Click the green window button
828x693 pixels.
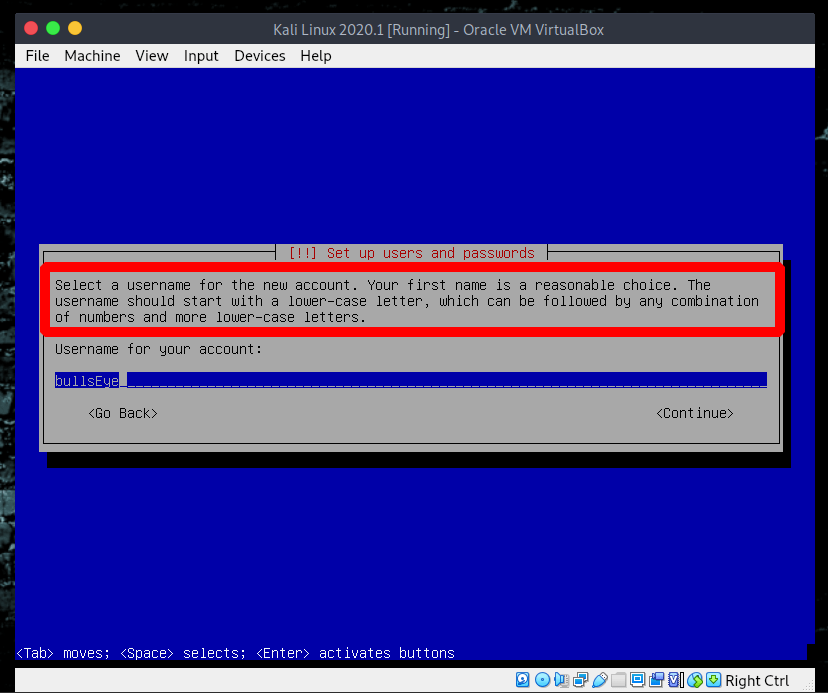click(x=53, y=28)
